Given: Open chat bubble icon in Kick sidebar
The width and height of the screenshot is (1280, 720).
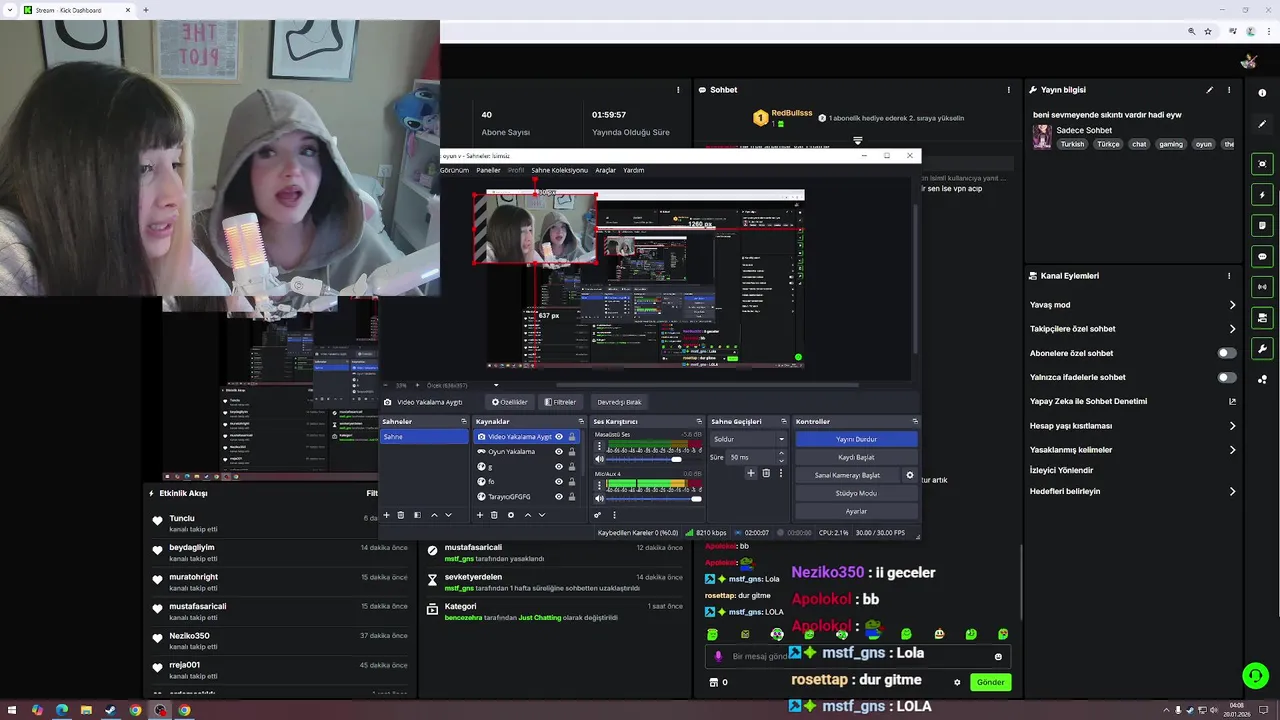Looking at the screenshot, I should pos(1262,257).
